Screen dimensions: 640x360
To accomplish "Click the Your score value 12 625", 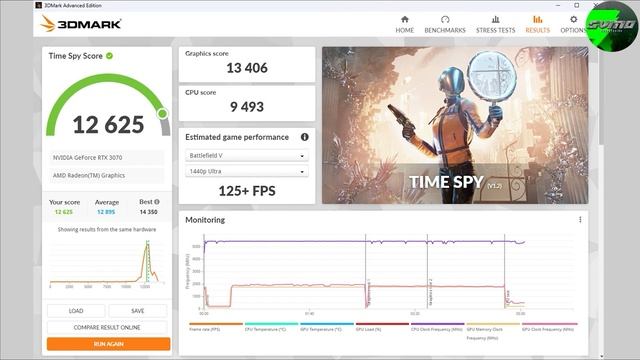I will pos(64,212).
